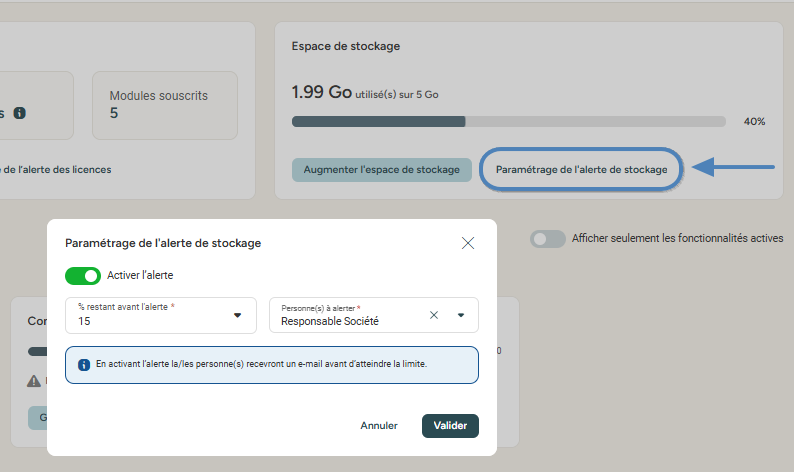The image size is (794, 472).
Task: Click the warning triangle icon at left edge
Action: click(34, 380)
